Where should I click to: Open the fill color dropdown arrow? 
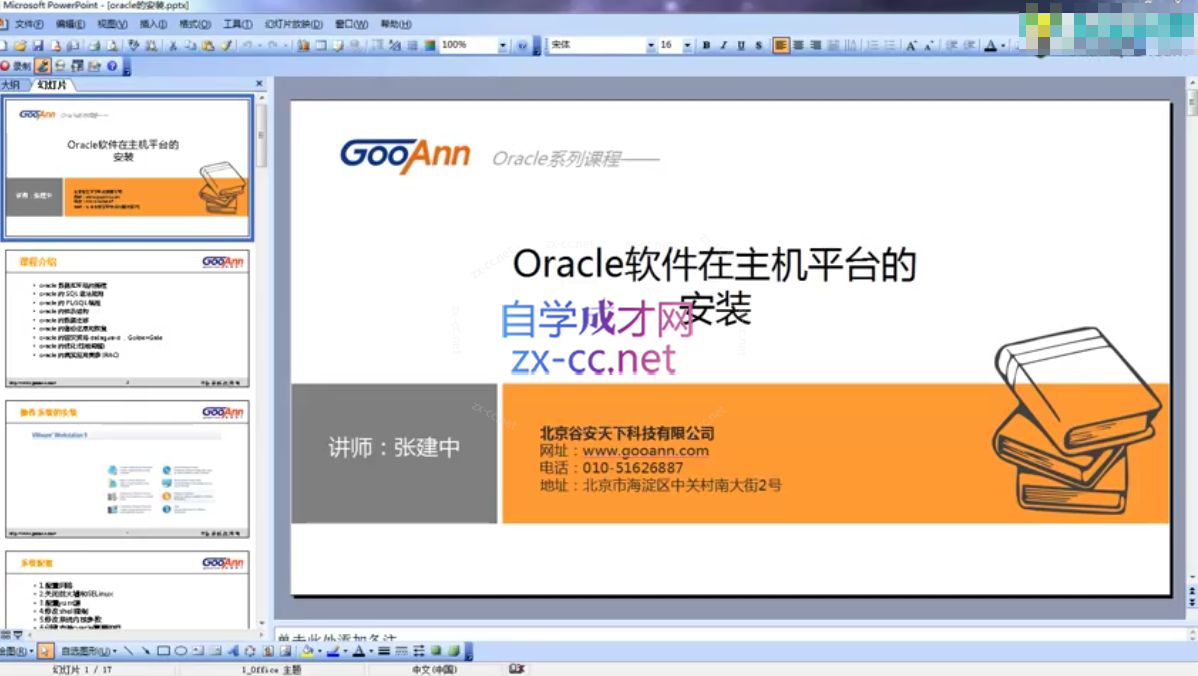coord(319,651)
